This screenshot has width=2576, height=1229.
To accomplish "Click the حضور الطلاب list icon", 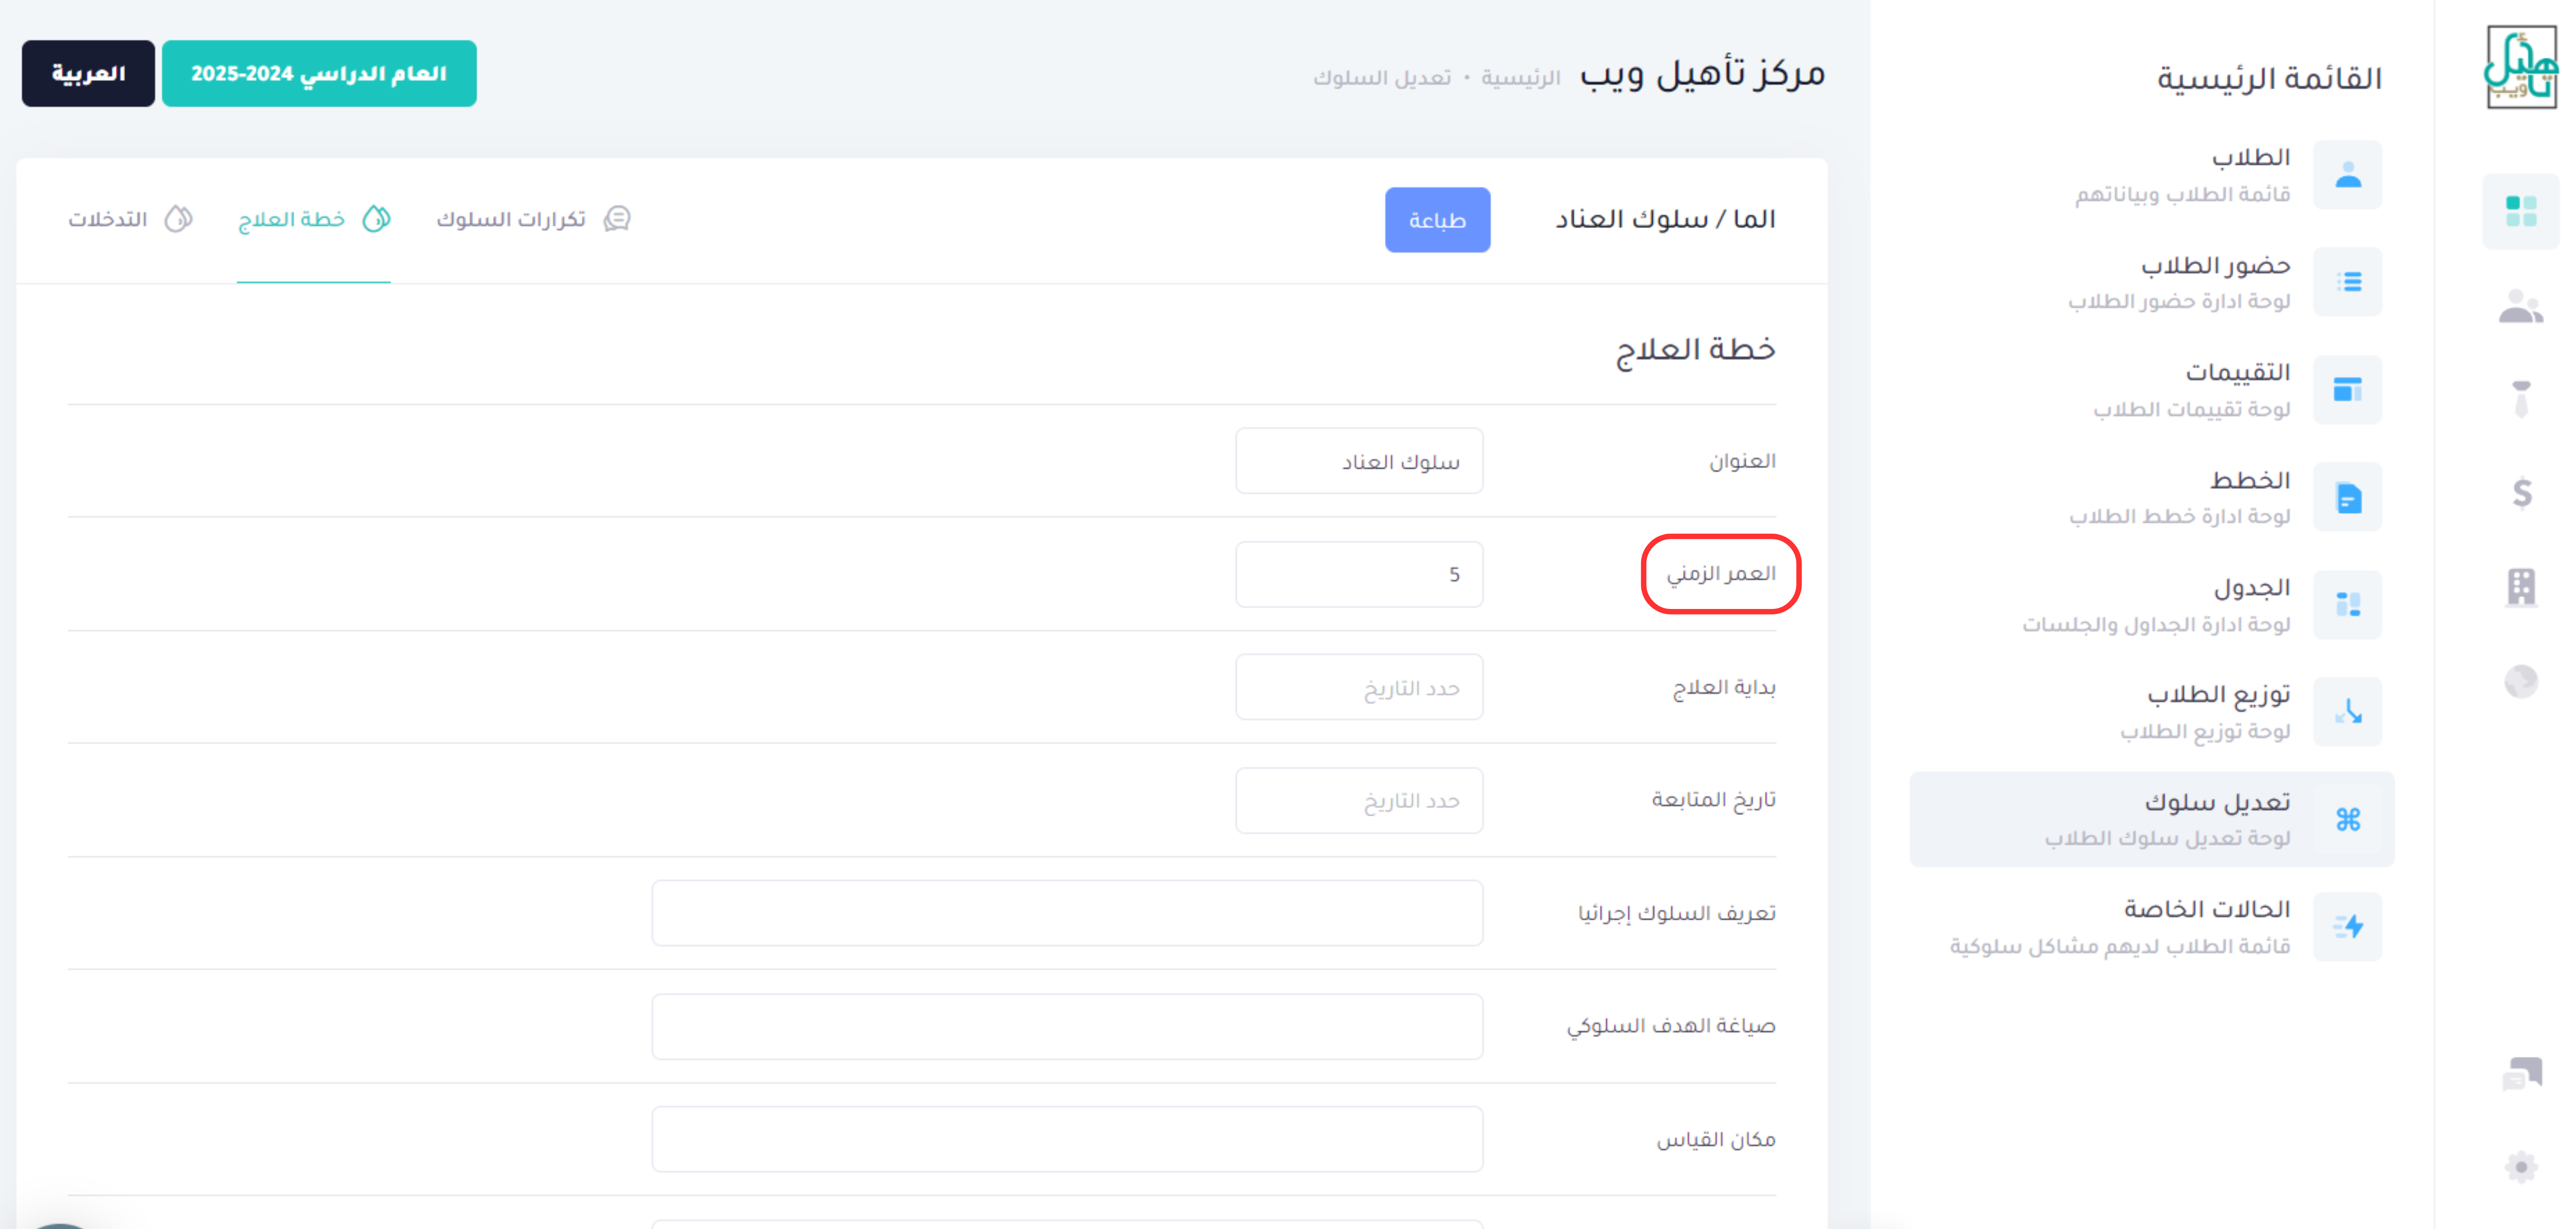I will pos(2348,282).
